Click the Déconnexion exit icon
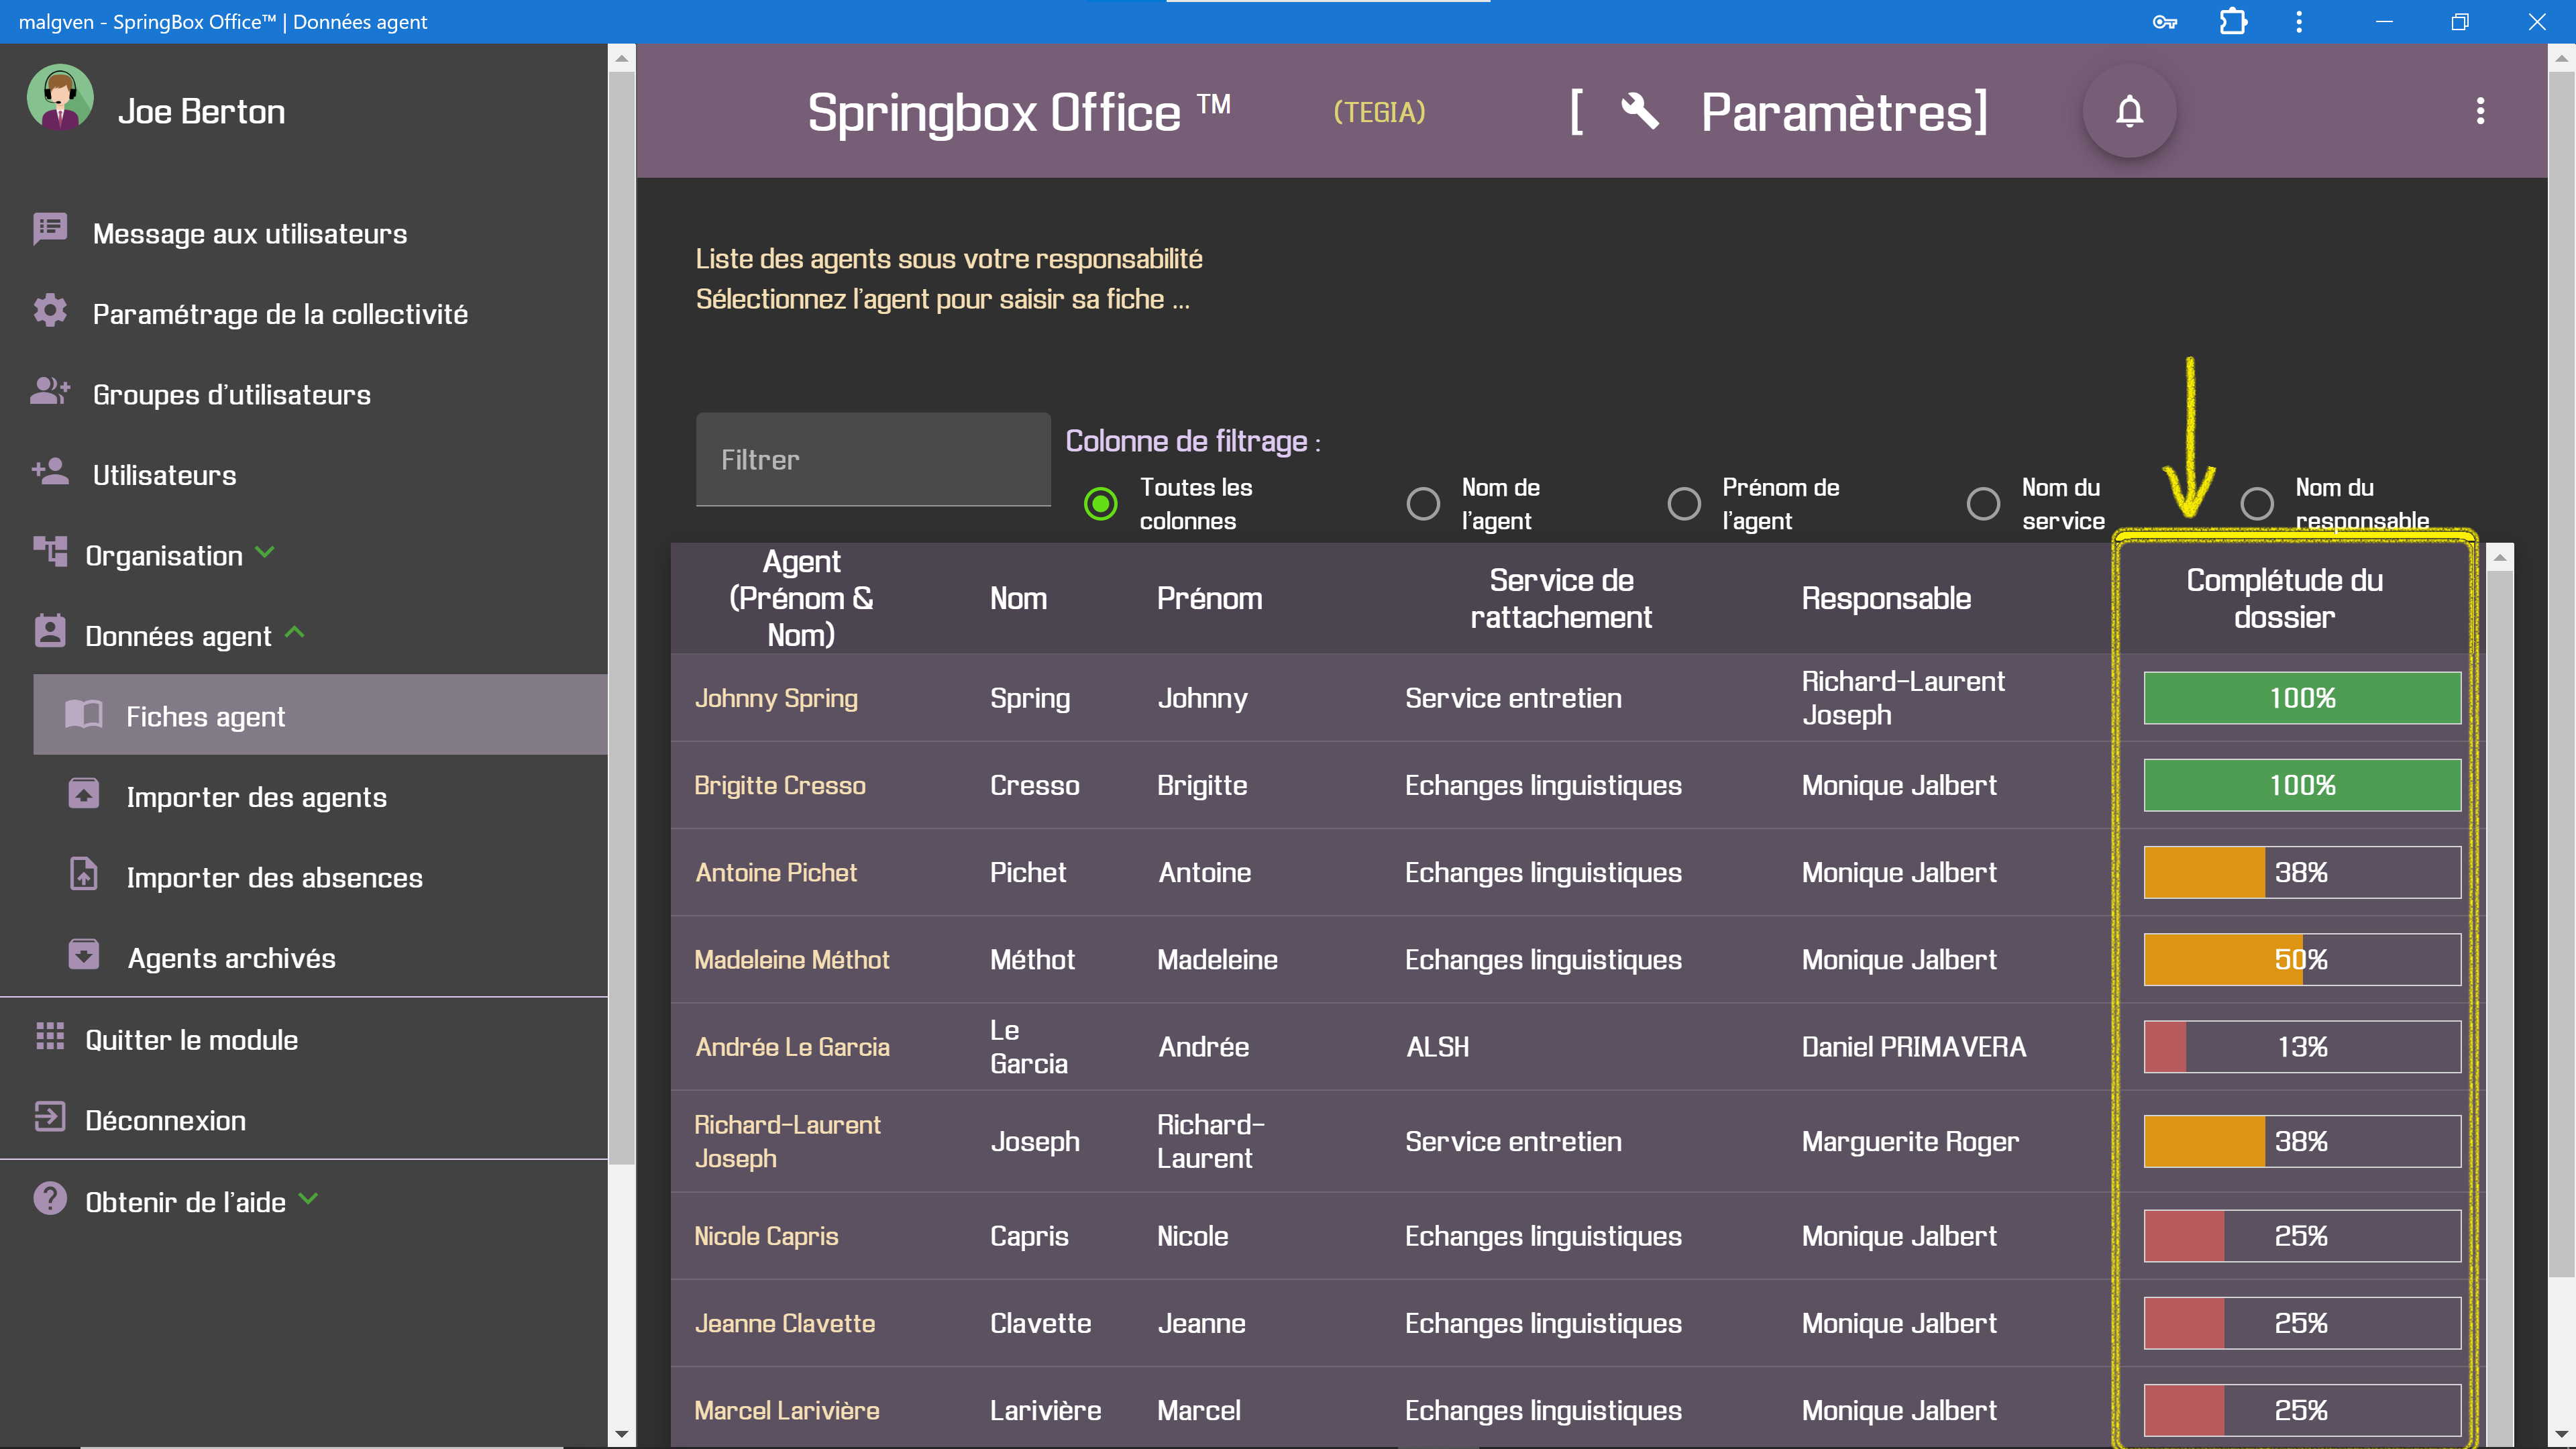Viewport: 2576px width, 1449px height. (50, 1117)
